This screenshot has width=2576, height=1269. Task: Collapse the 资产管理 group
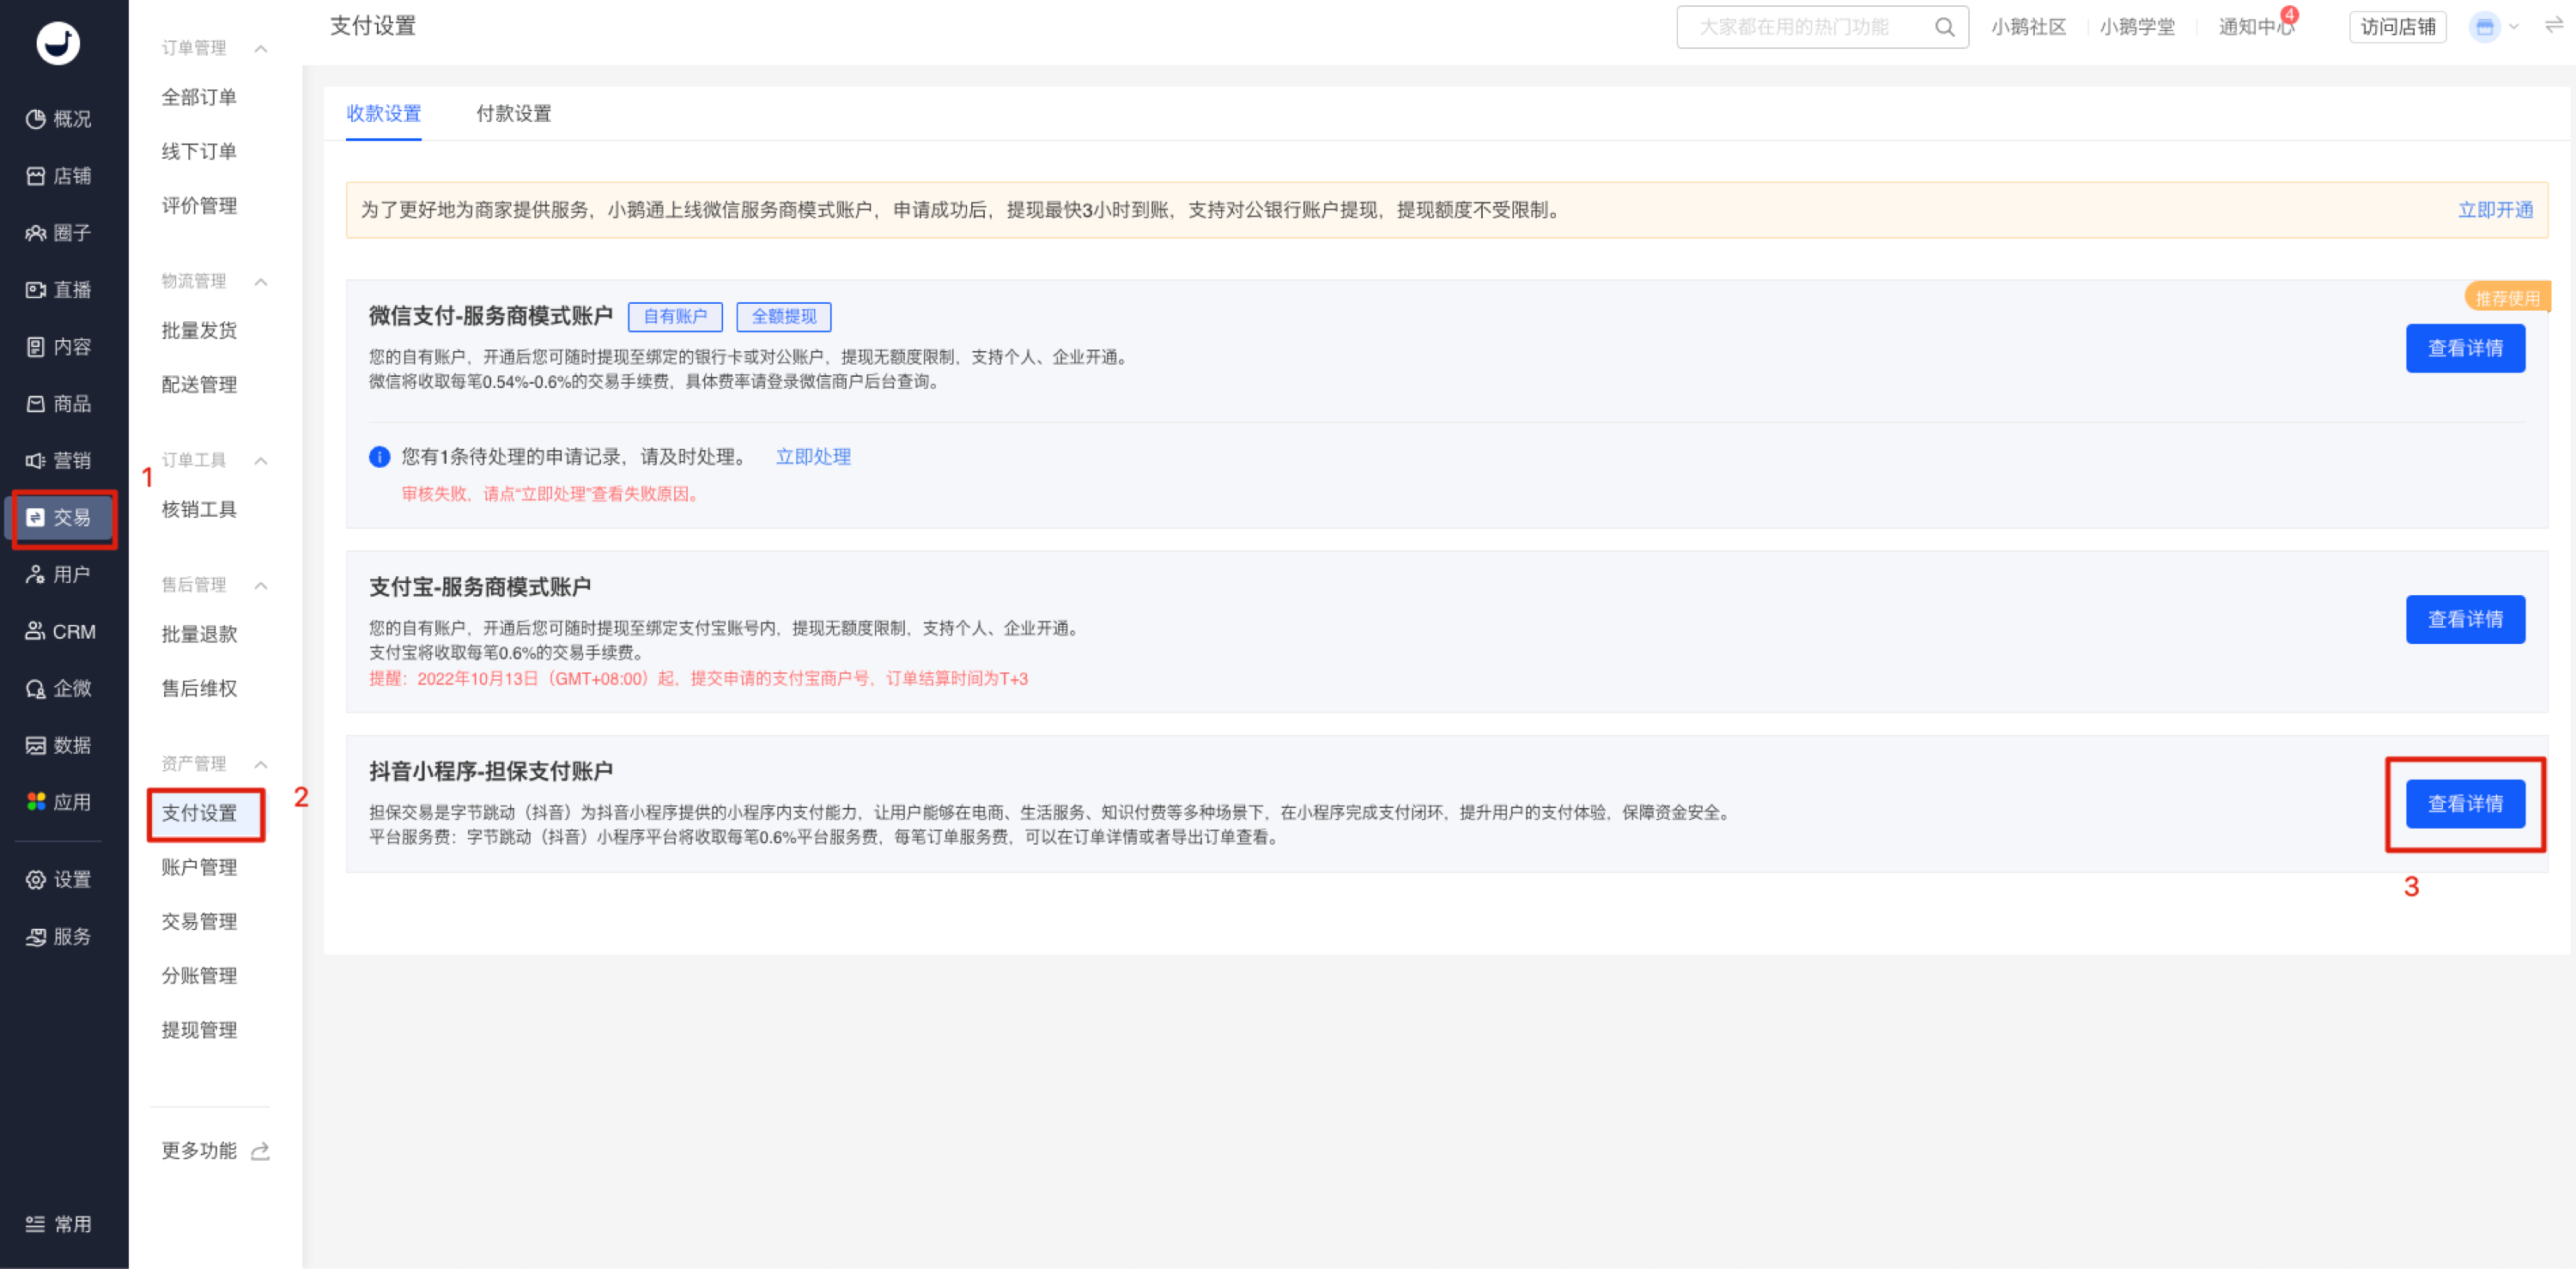[x=261, y=765]
